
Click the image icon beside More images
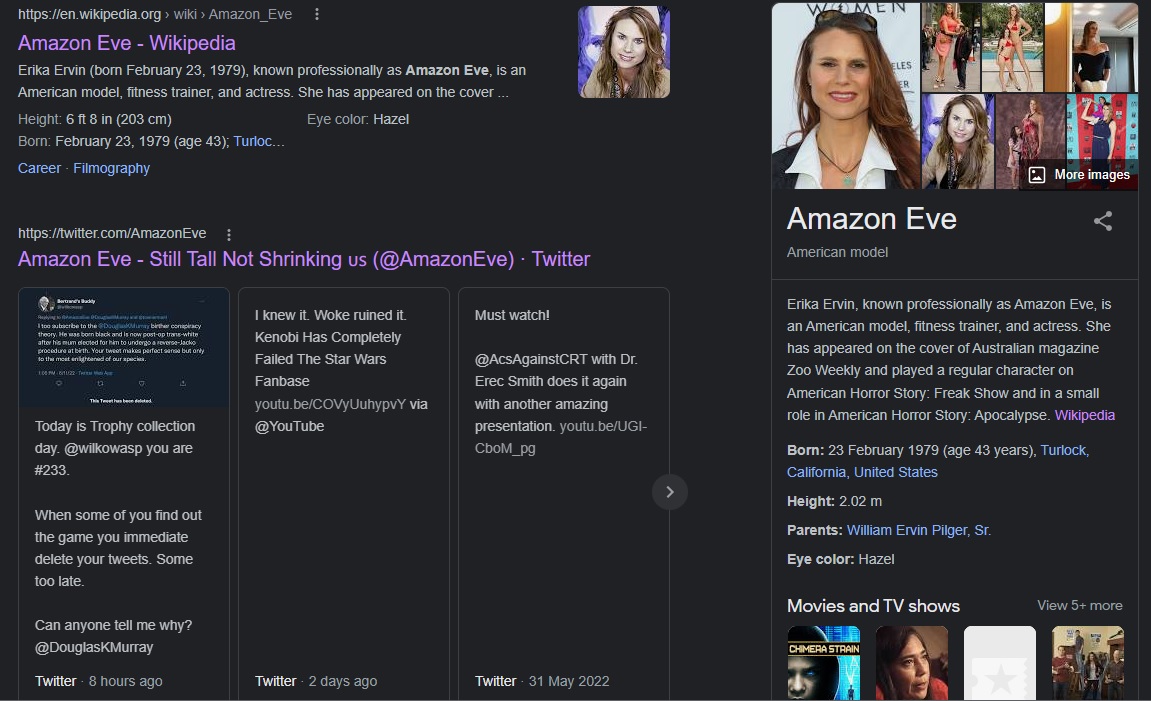coord(1036,175)
